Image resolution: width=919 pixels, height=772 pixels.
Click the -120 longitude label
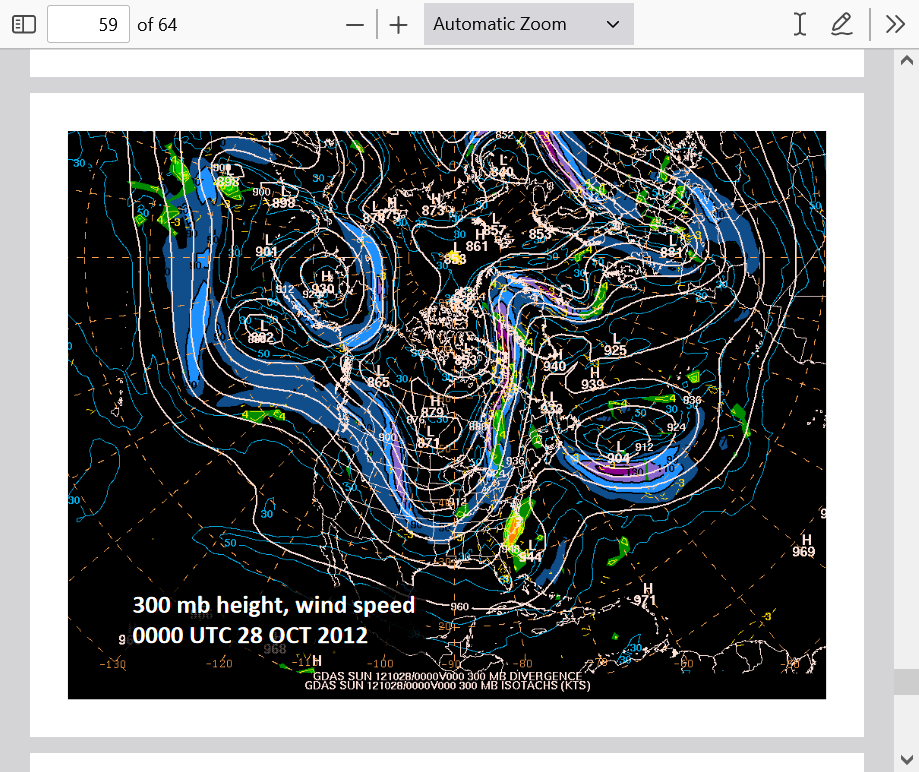[x=219, y=664]
